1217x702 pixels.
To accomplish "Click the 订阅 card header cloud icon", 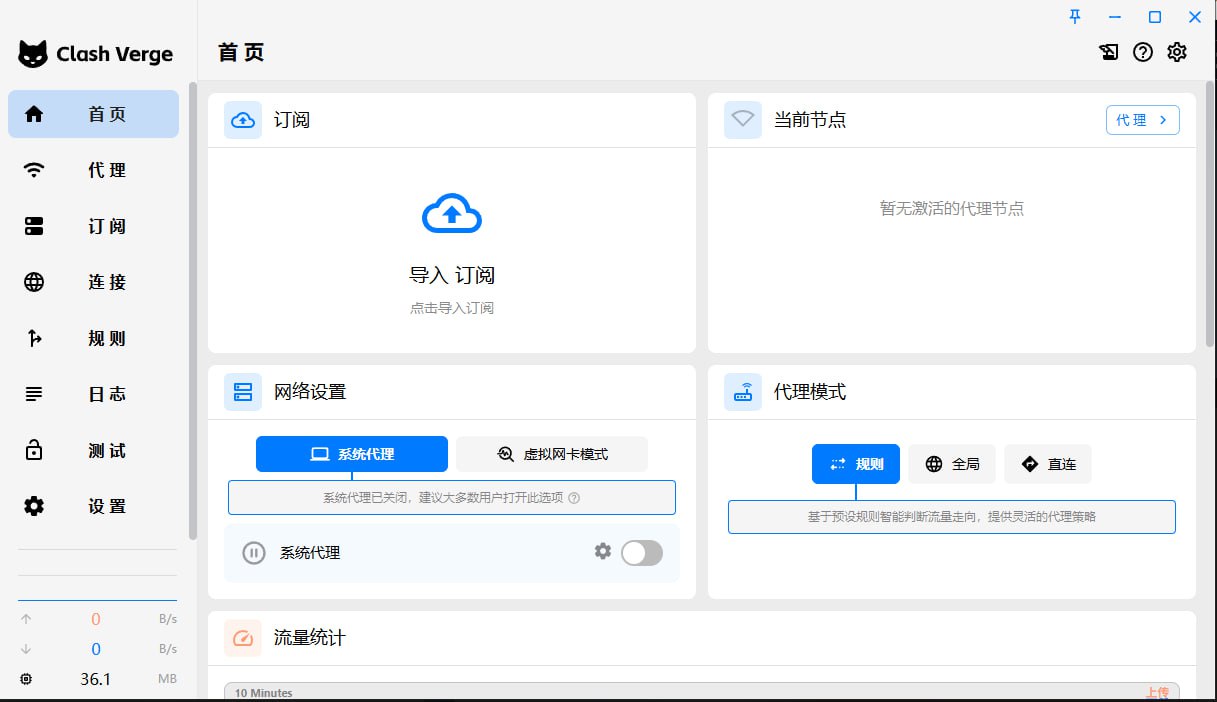I will pyautogui.click(x=243, y=120).
